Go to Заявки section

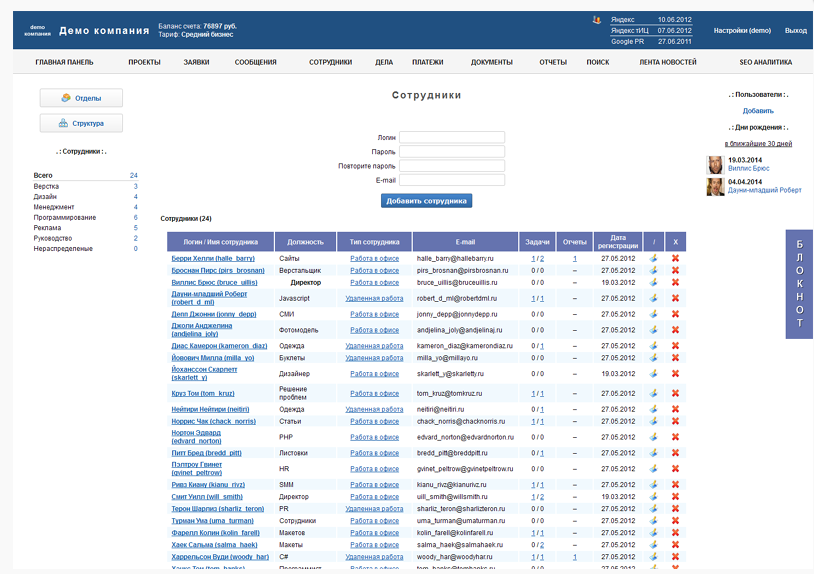196,62
